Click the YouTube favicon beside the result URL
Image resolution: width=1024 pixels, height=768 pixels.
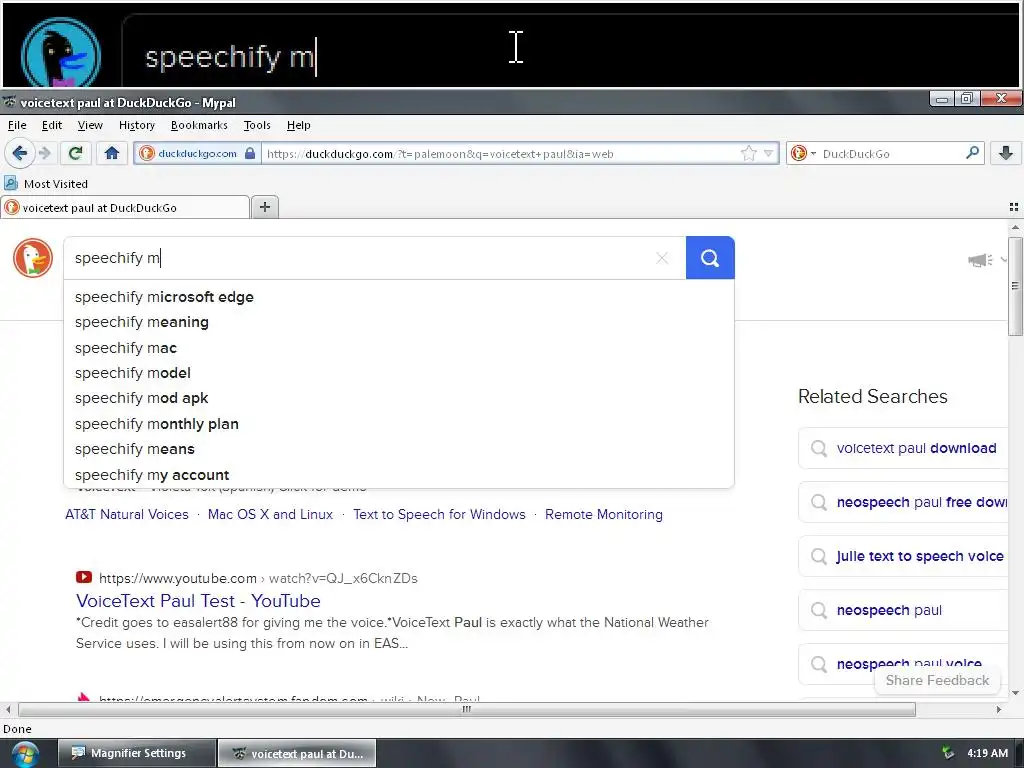pos(84,577)
